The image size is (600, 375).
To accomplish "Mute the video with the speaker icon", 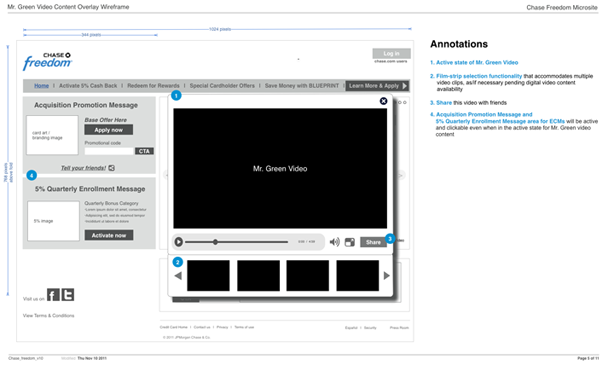I will coord(334,242).
